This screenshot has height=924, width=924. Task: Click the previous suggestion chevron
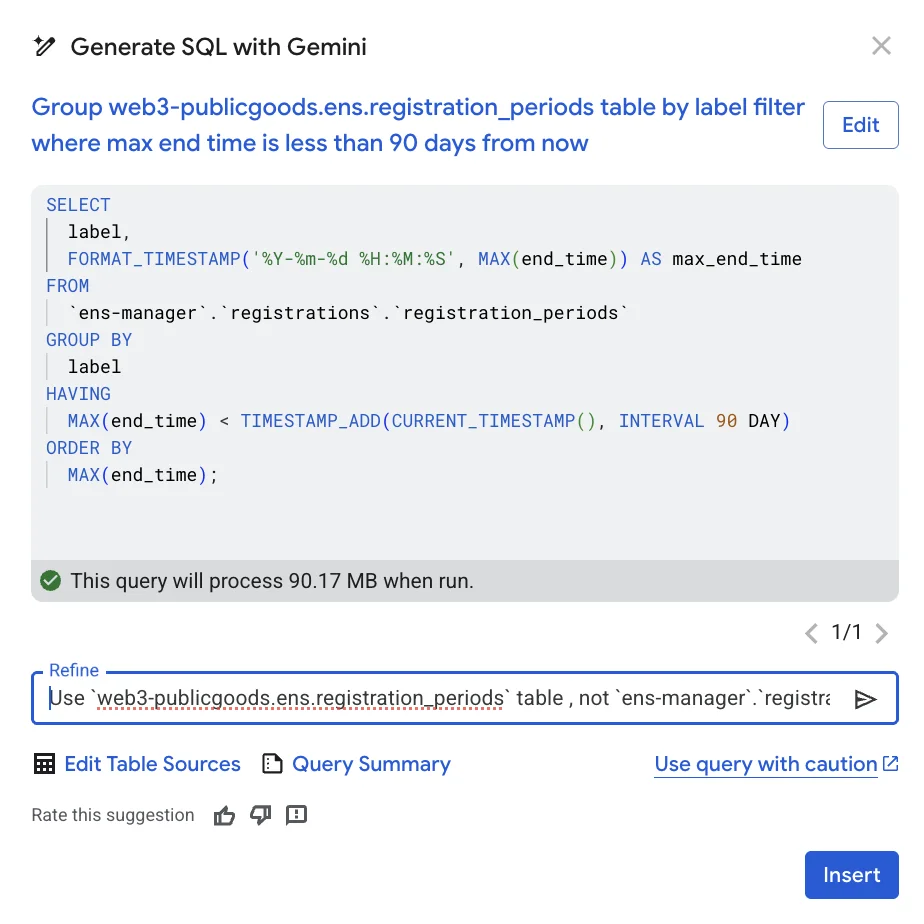click(x=811, y=633)
